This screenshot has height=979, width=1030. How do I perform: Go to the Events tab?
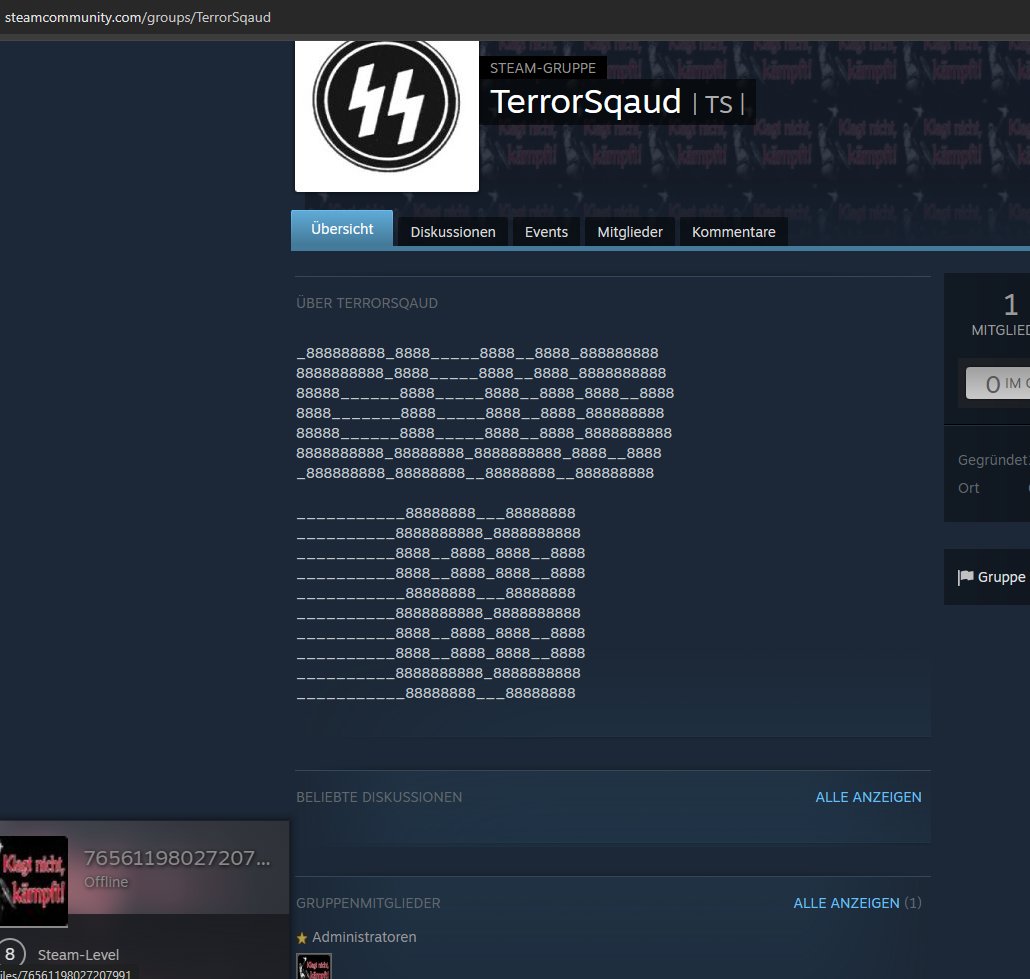click(x=546, y=232)
